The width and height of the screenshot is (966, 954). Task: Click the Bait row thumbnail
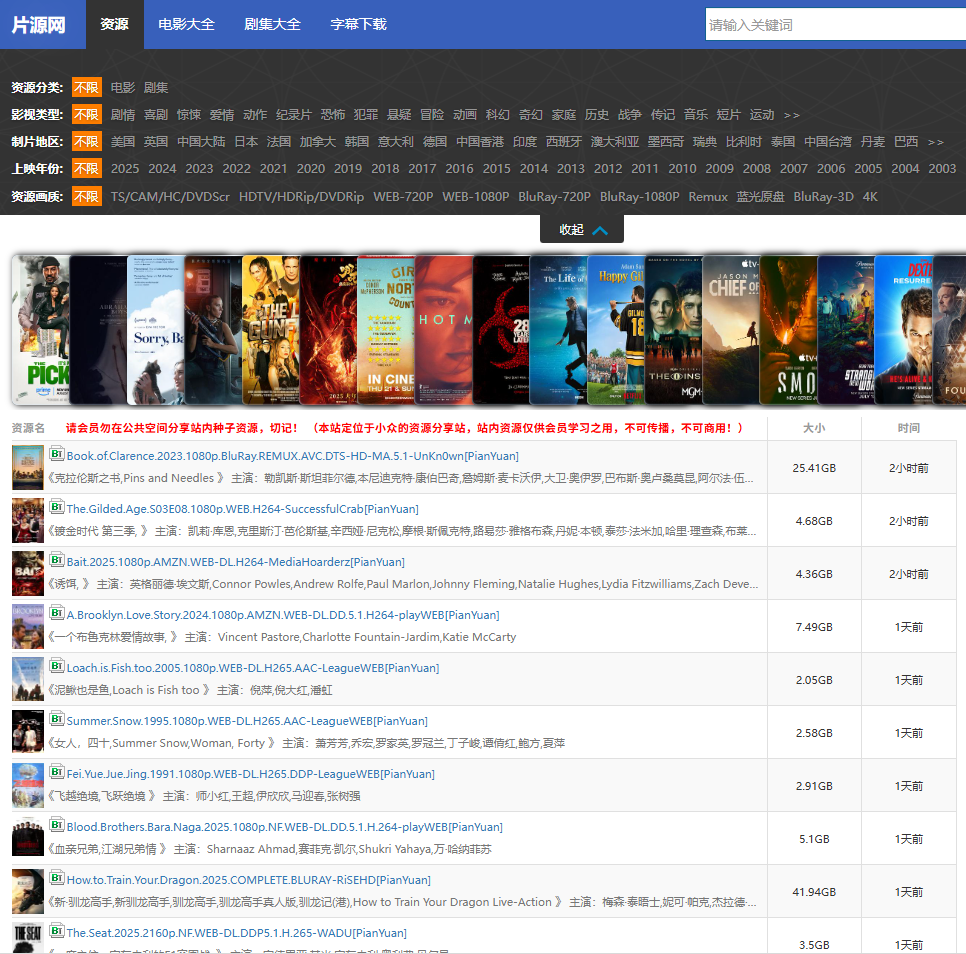tap(28, 573)
